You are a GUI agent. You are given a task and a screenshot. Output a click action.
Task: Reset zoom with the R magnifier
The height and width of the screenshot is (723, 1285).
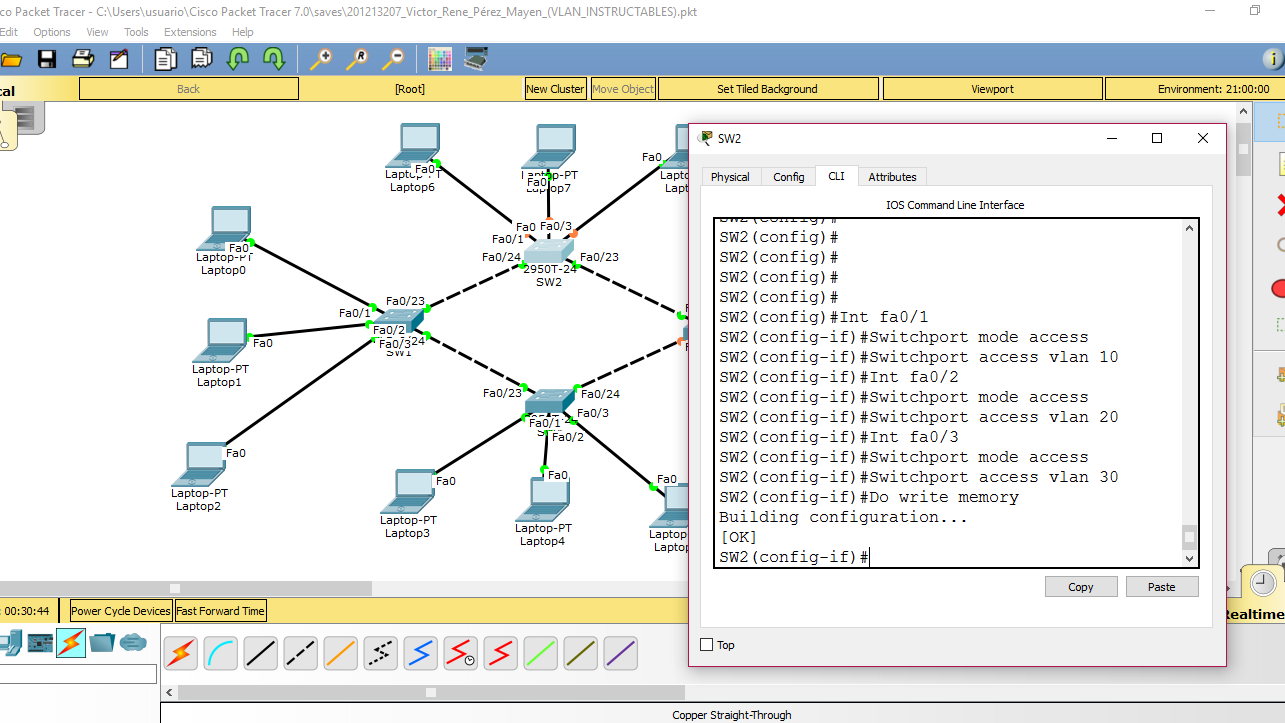[356, 59]
